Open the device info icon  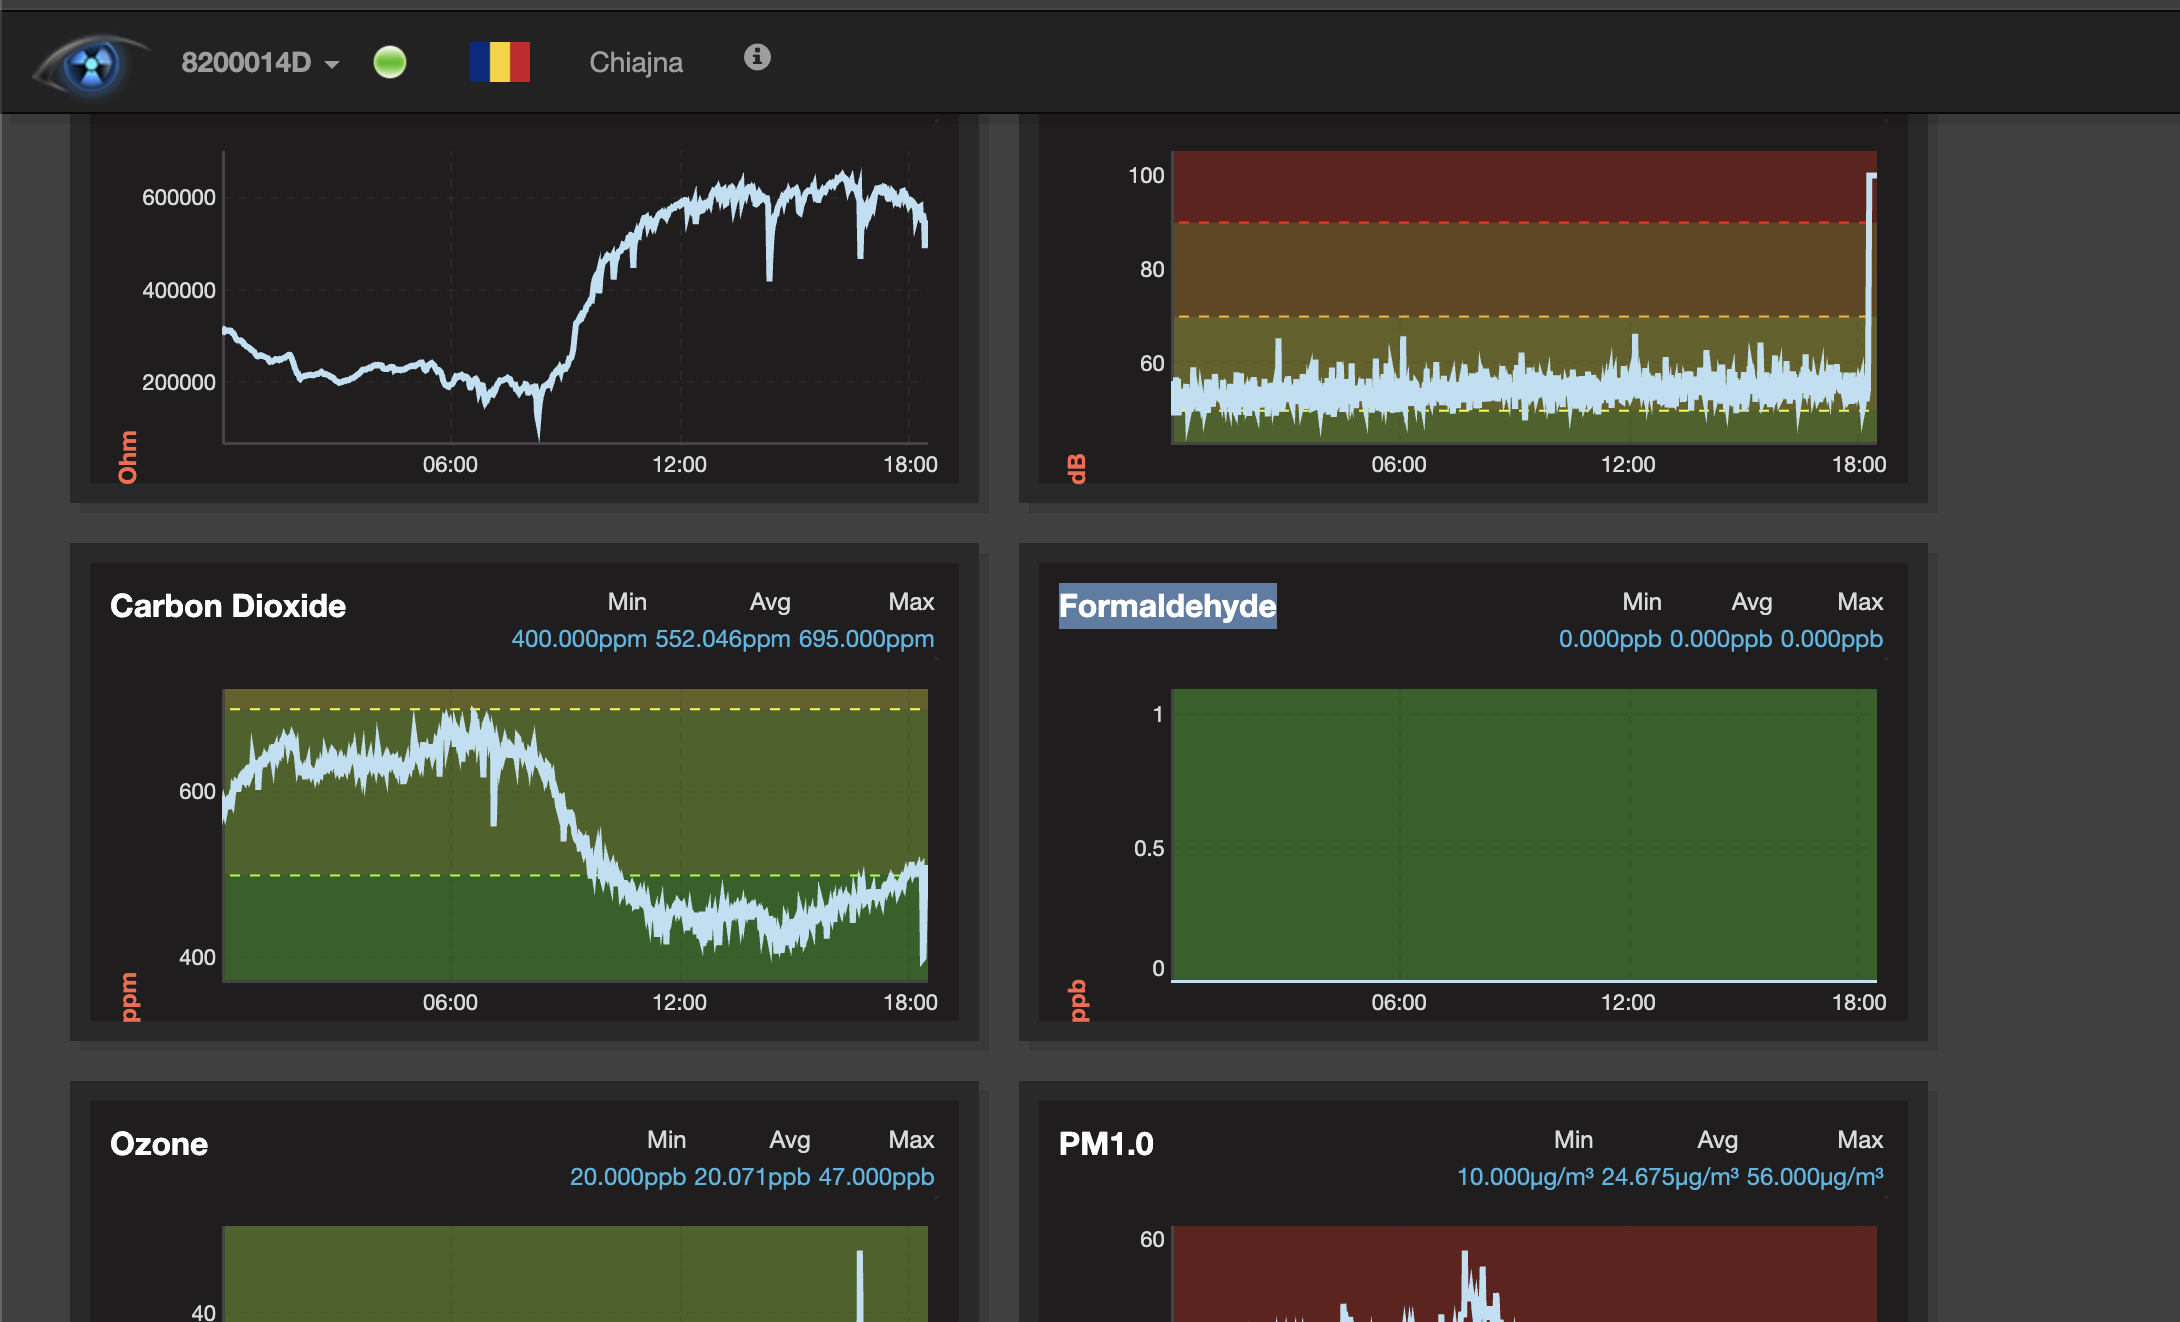[757, 58]
